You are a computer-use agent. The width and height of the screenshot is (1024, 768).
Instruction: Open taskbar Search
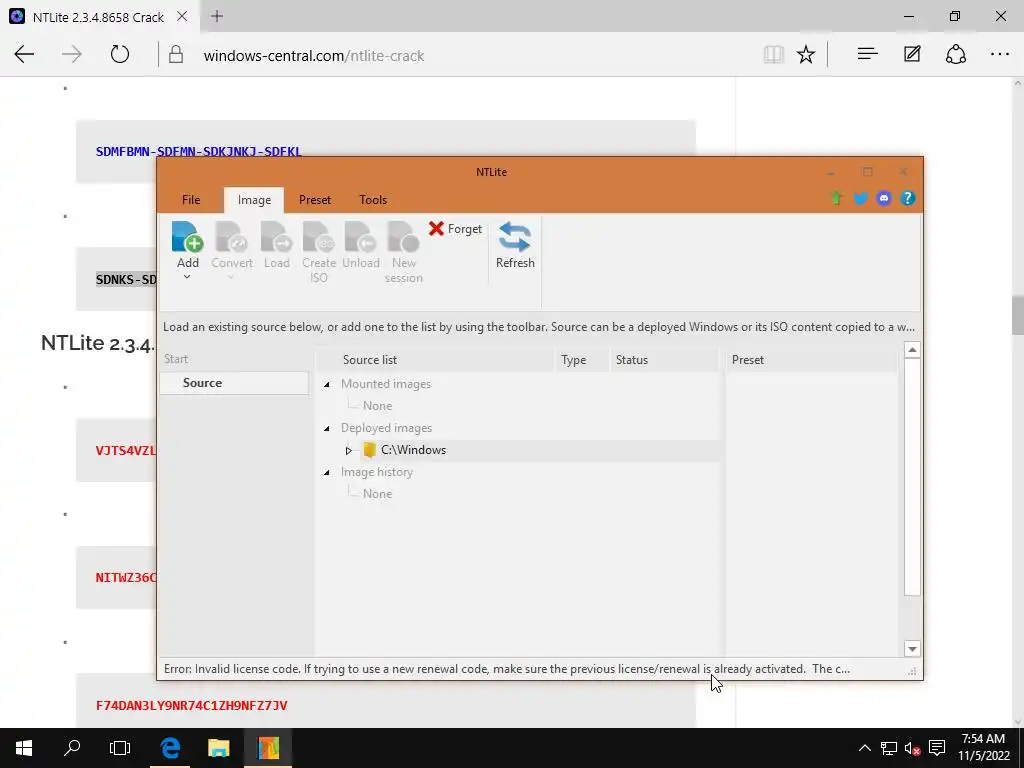point(72,748)
